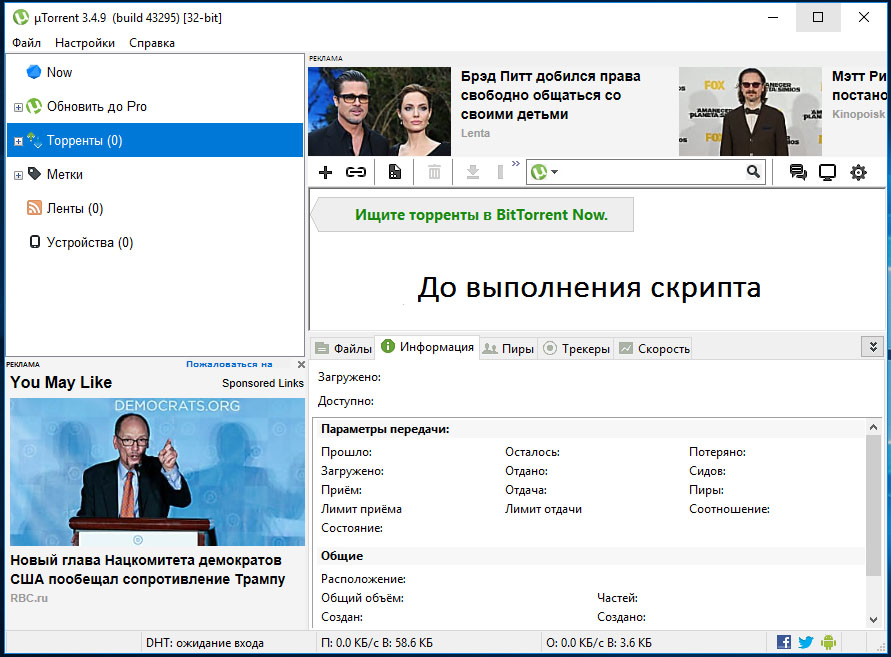Open the remote monitor icon
The height and width of the screenshot is (657, 891).
827,172
